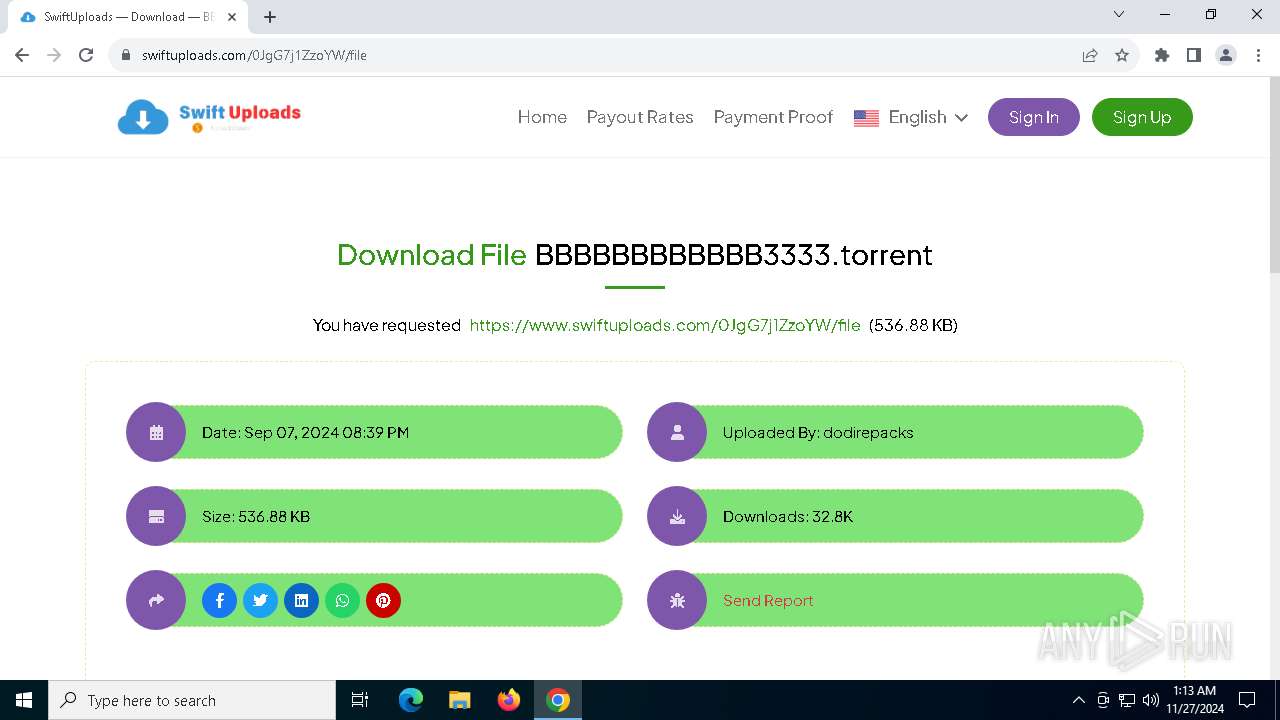This screenshot has width=1280, height=720.
Task: Show hidden system tray icons
Action: [1078, 700]
